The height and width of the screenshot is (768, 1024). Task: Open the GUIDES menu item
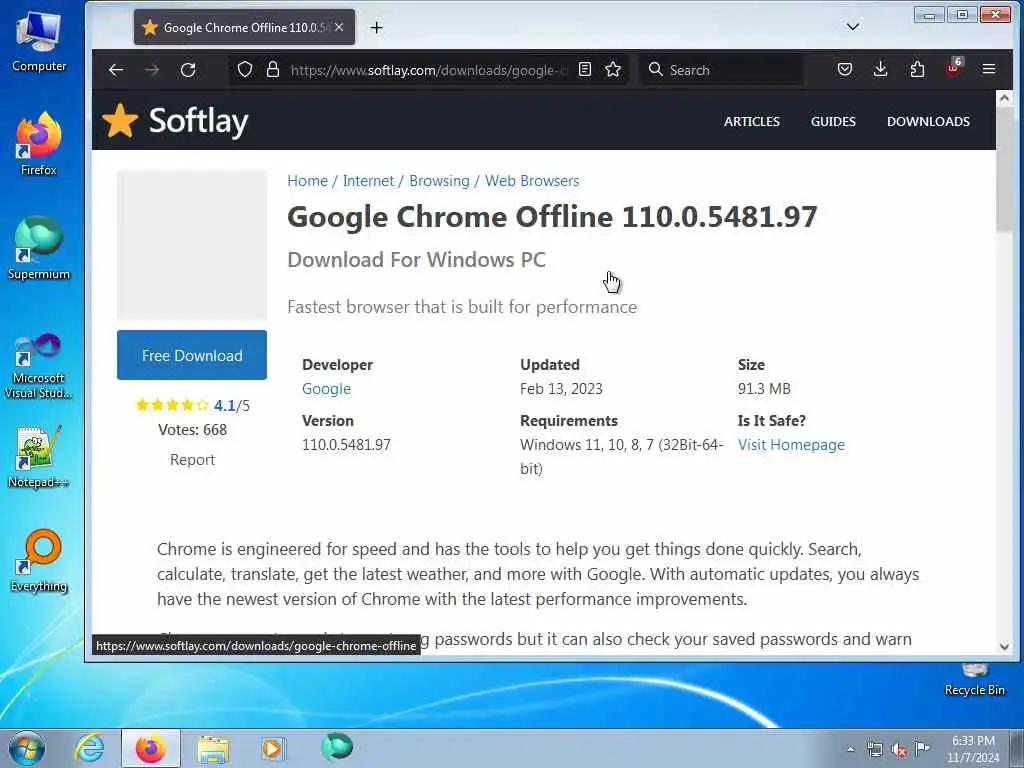click(x=833, y=121)
